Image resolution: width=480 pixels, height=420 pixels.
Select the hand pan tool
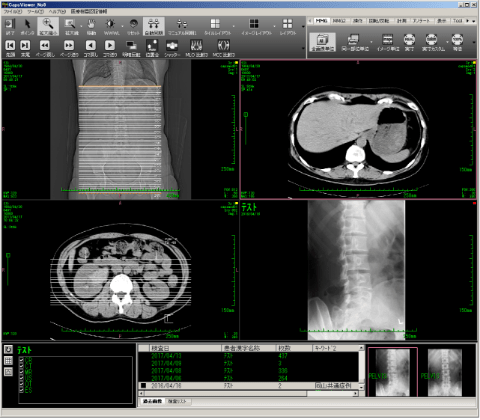[91, 27]
